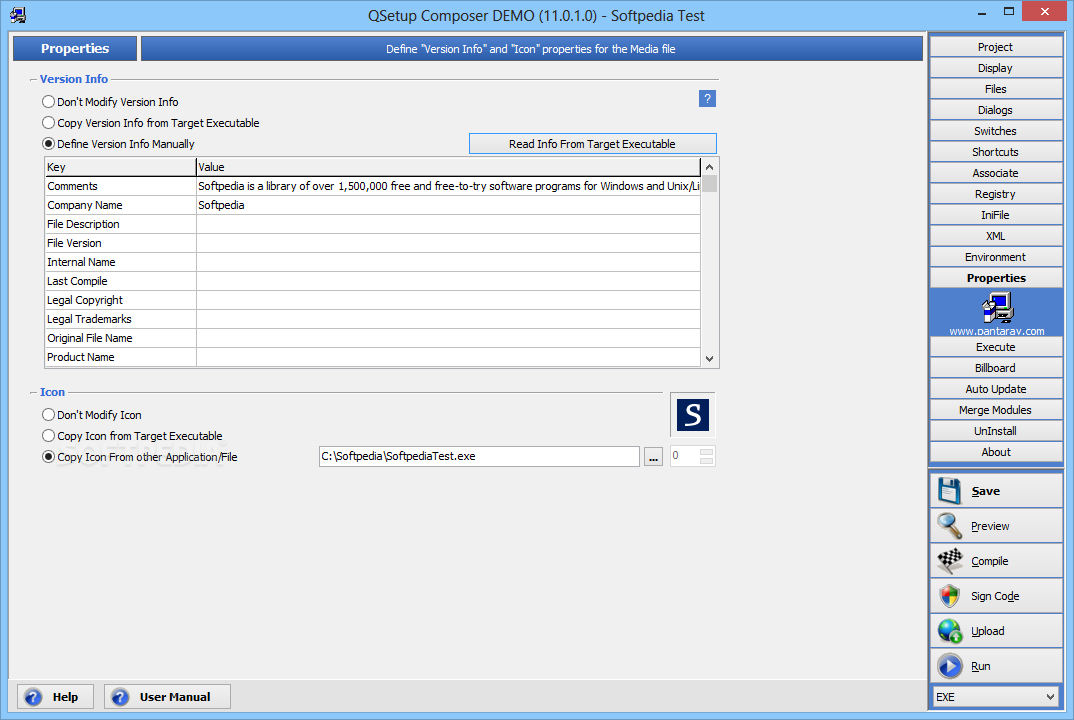Click the Help button's question mark icon
Viewport: 1074px width, 720px height.
(33, 697)
